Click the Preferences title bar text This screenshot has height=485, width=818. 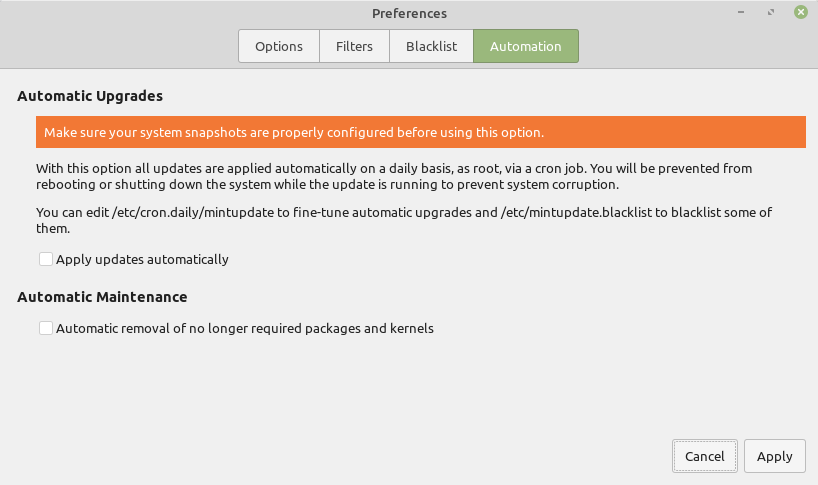click(x=410, y=14)
